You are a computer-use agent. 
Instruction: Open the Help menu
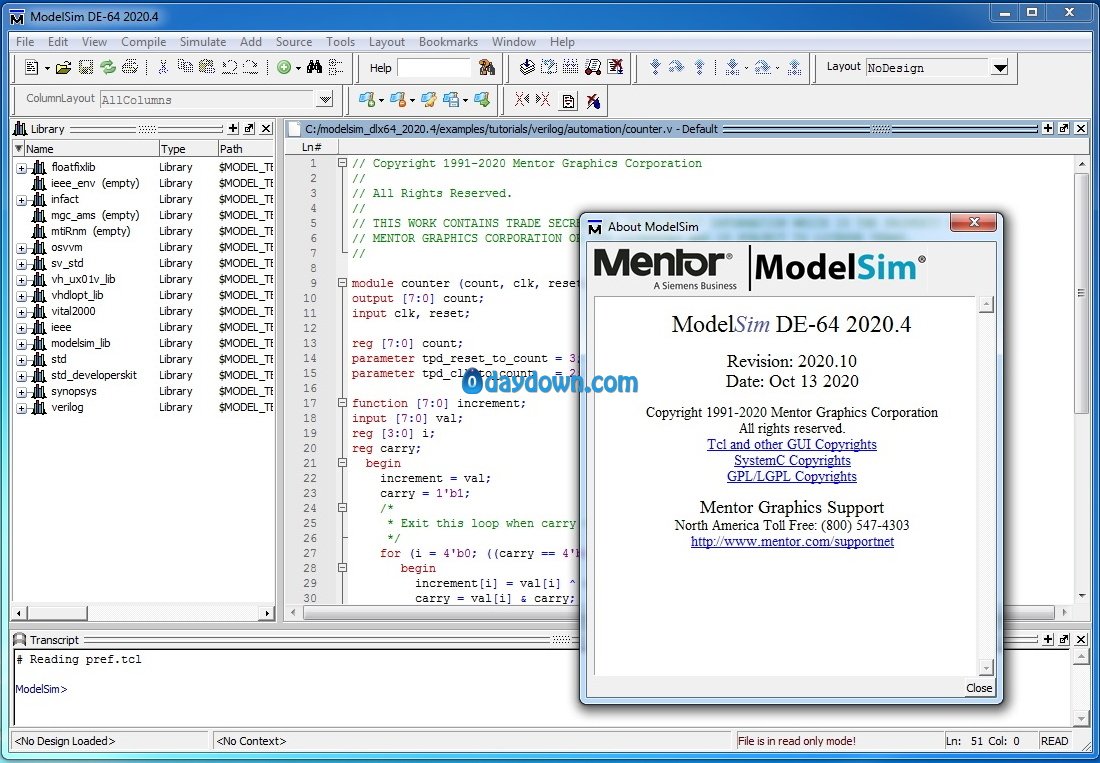pyautogui.click(x=562, y=41)
